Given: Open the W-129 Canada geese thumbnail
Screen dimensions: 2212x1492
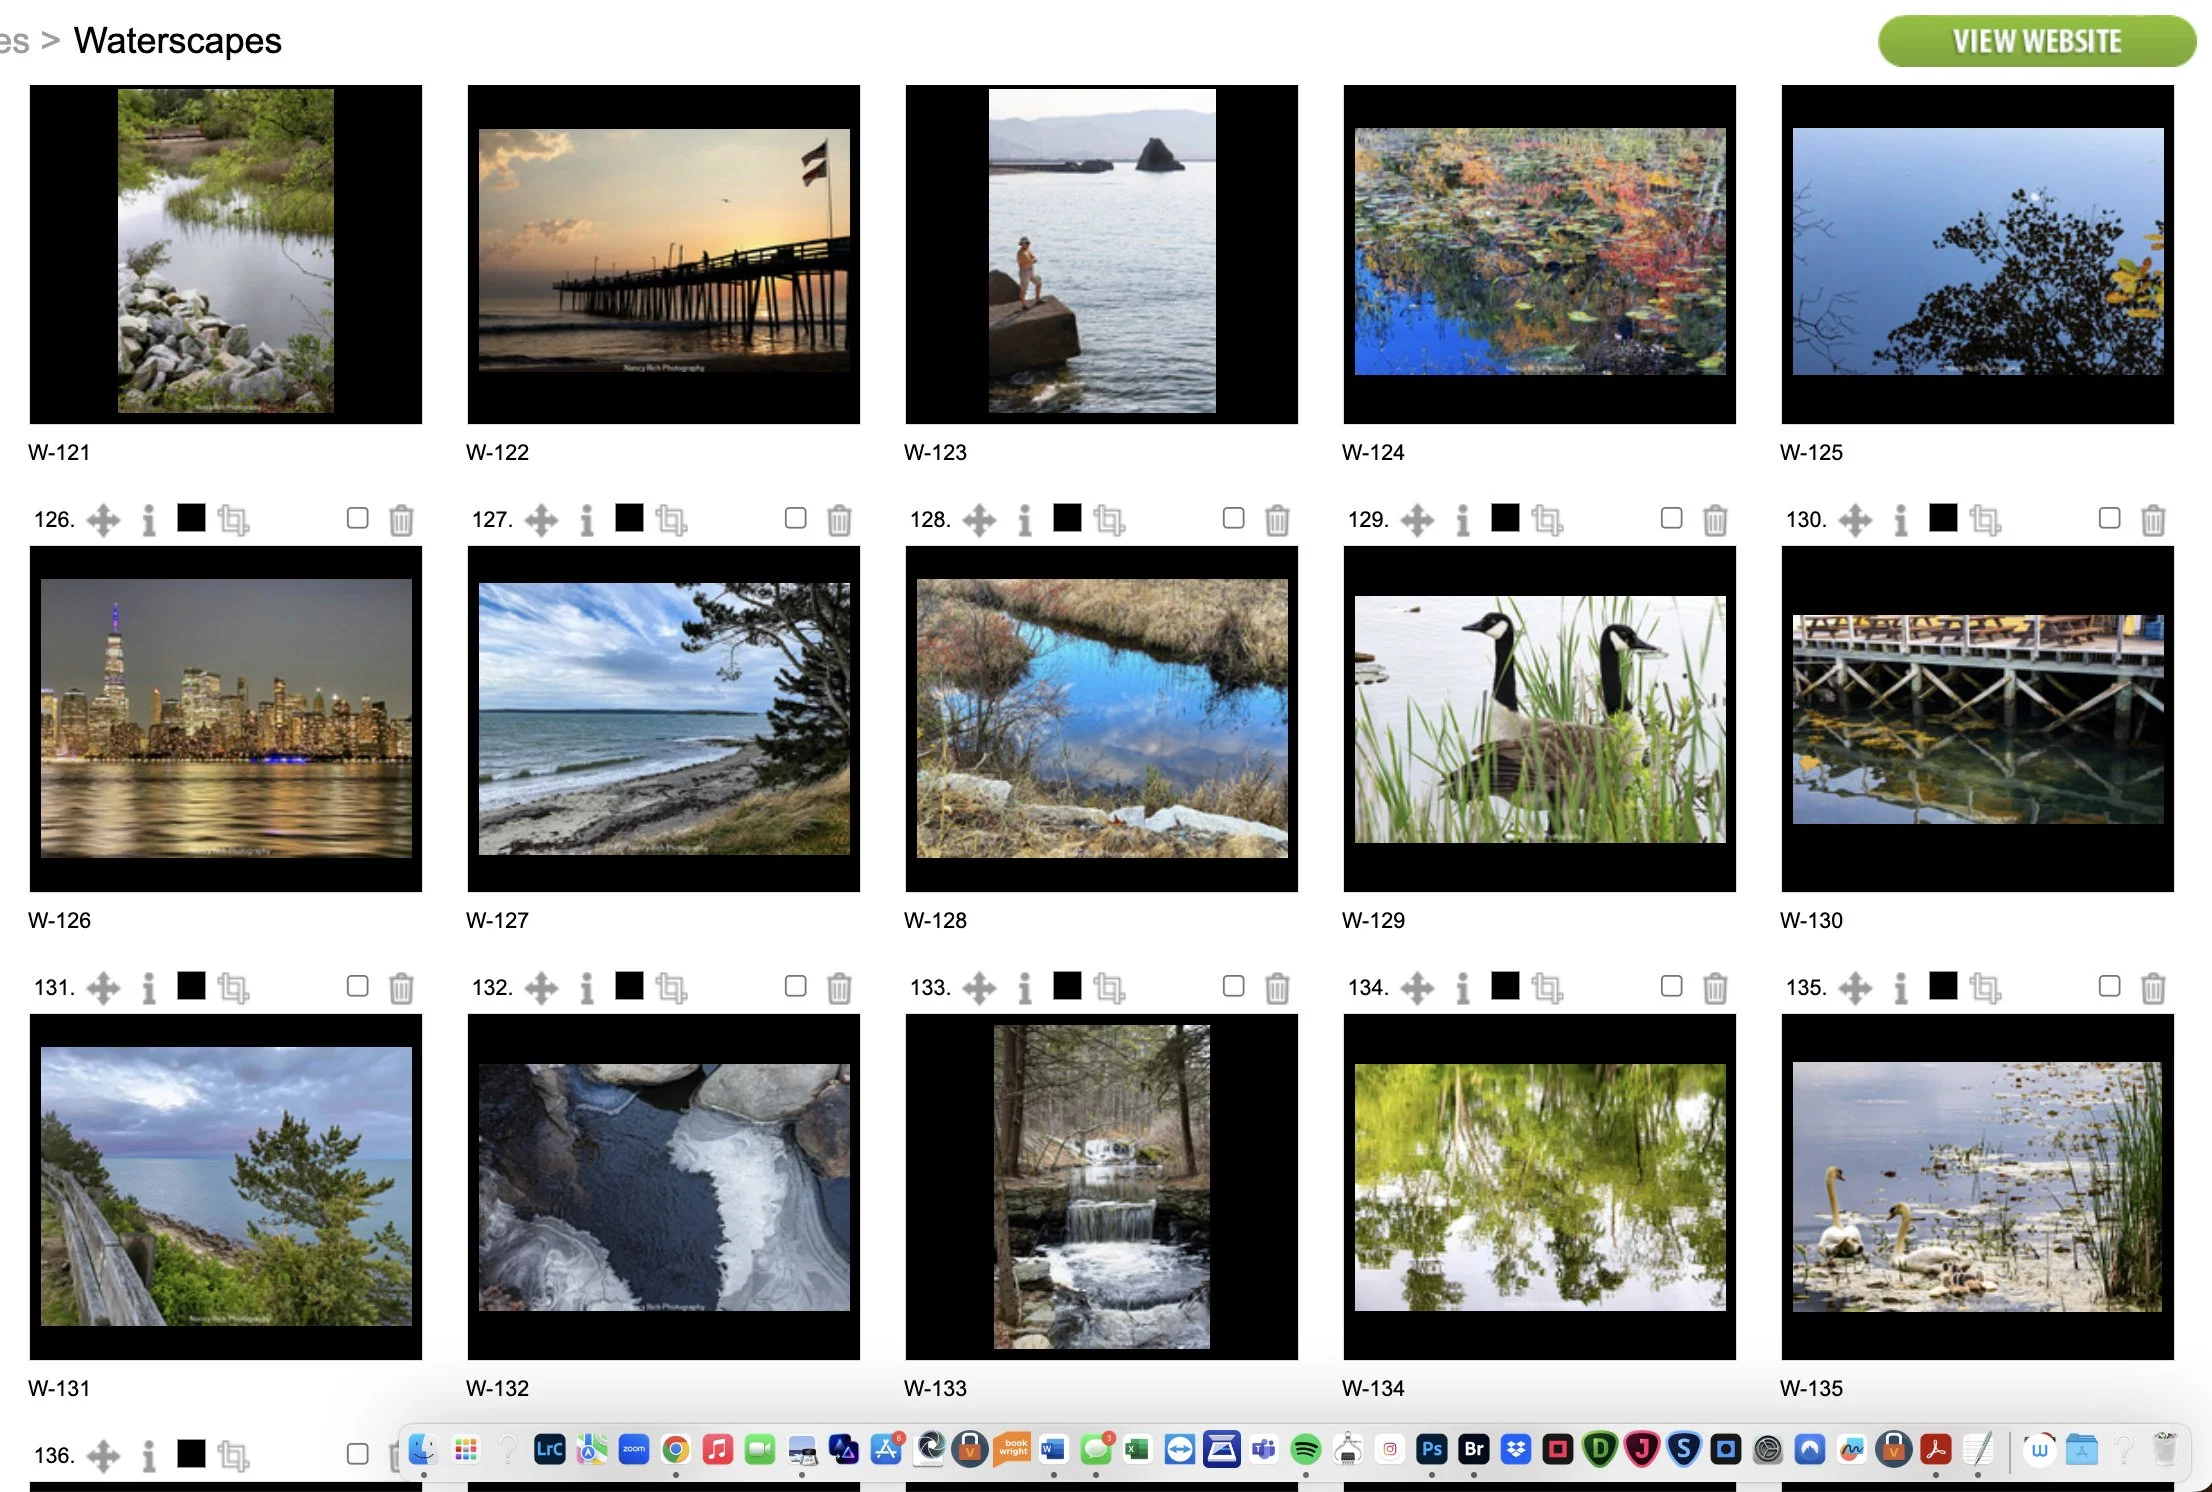Looking at the screenshot, I should point(1540,719).
